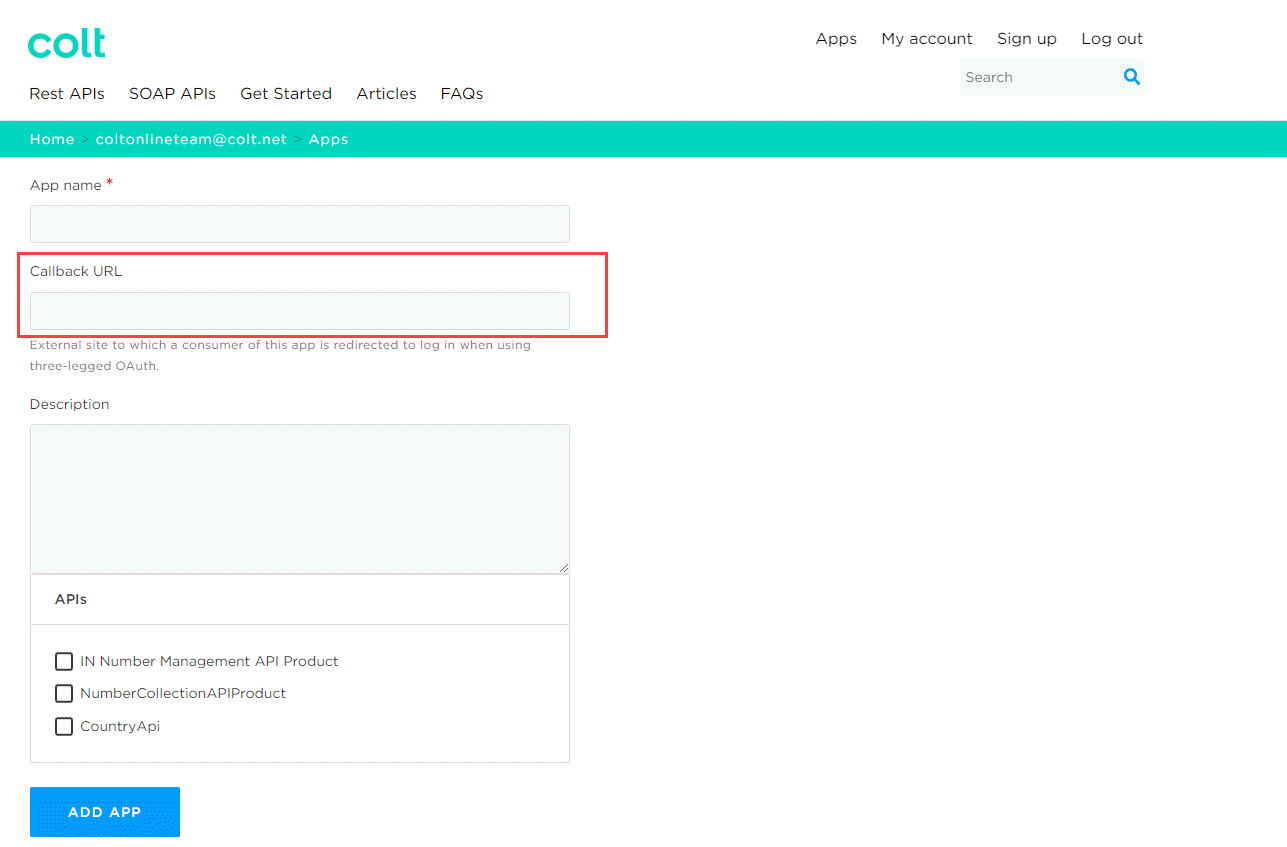Open the FAQs page

[462, 93]
